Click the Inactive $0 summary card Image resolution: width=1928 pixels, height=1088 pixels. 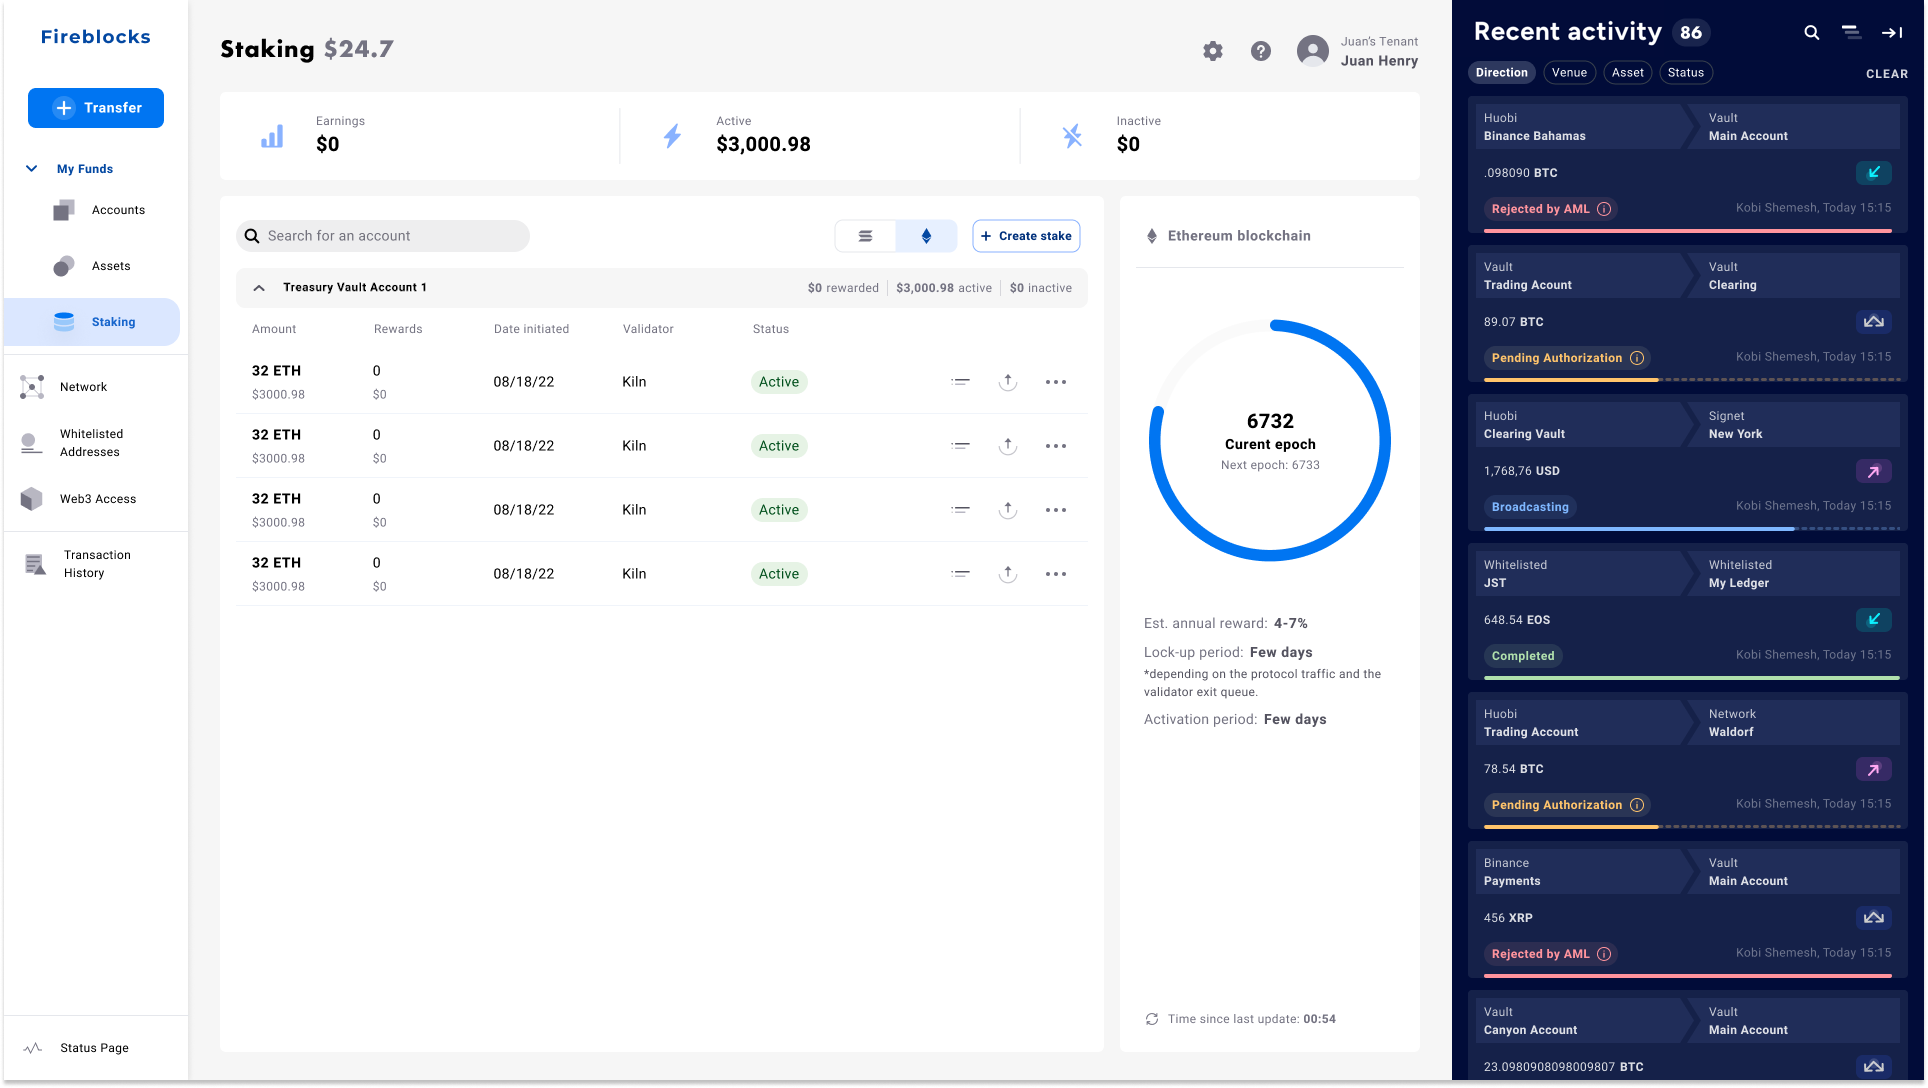tap(1220, 136)
